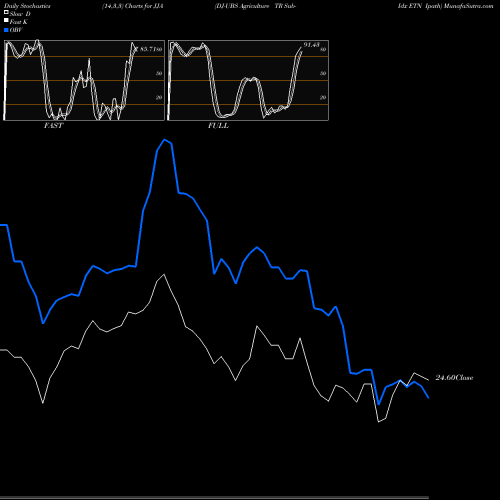Click the 20 level label in FULL chart

pos(323,97)
